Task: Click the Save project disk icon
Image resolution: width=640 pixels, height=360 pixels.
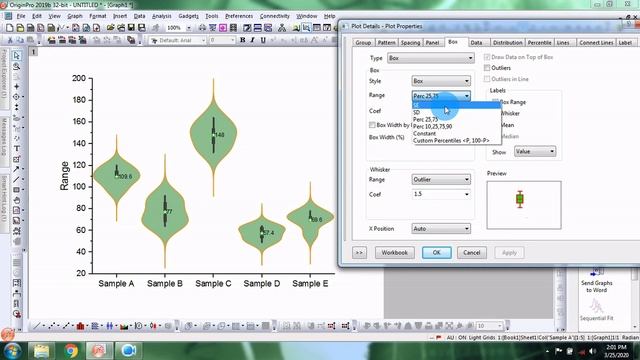Action: [x=131, y=28]
